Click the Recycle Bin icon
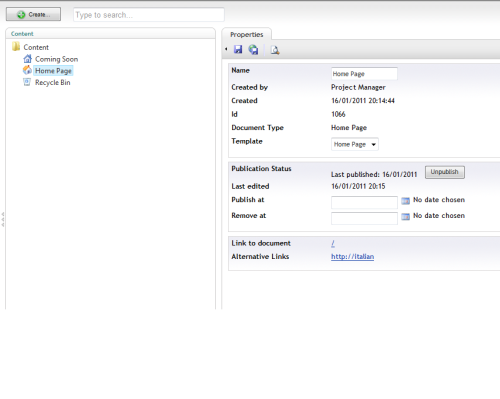Screen dimensions: 500x399 [27, 82]
